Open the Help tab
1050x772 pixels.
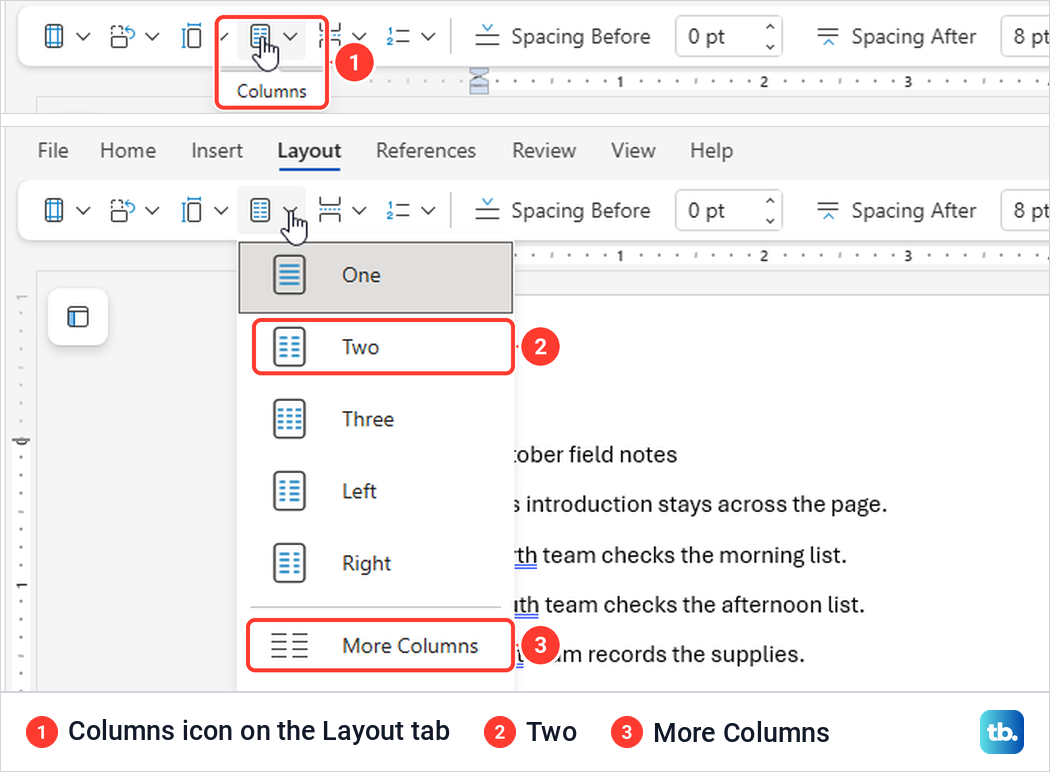[711, 151]
